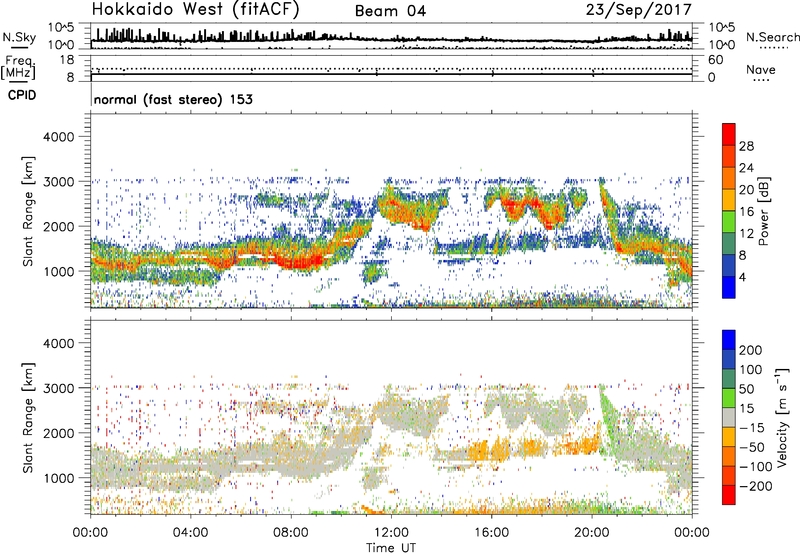Click the 'Beam 04' label
The image size is (800, 554).
pos(390,11)
